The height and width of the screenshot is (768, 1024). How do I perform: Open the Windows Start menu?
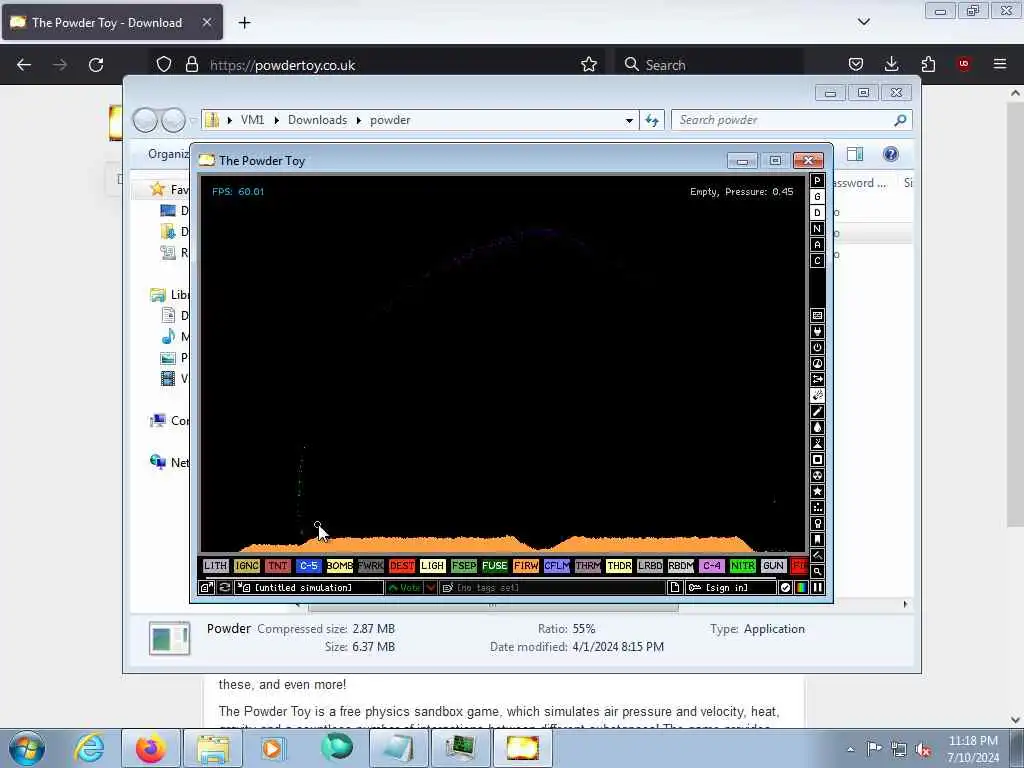click(x=27, y=748)
